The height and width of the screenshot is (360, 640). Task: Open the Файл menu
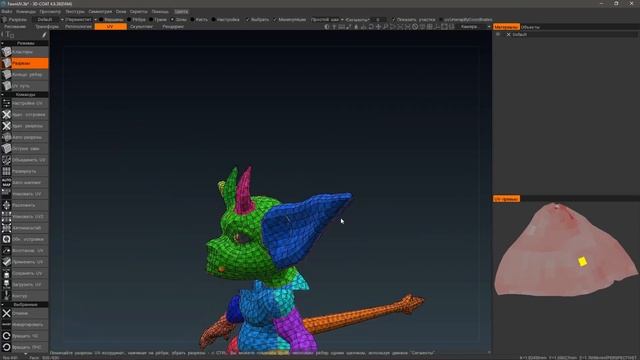pos(7,11)
